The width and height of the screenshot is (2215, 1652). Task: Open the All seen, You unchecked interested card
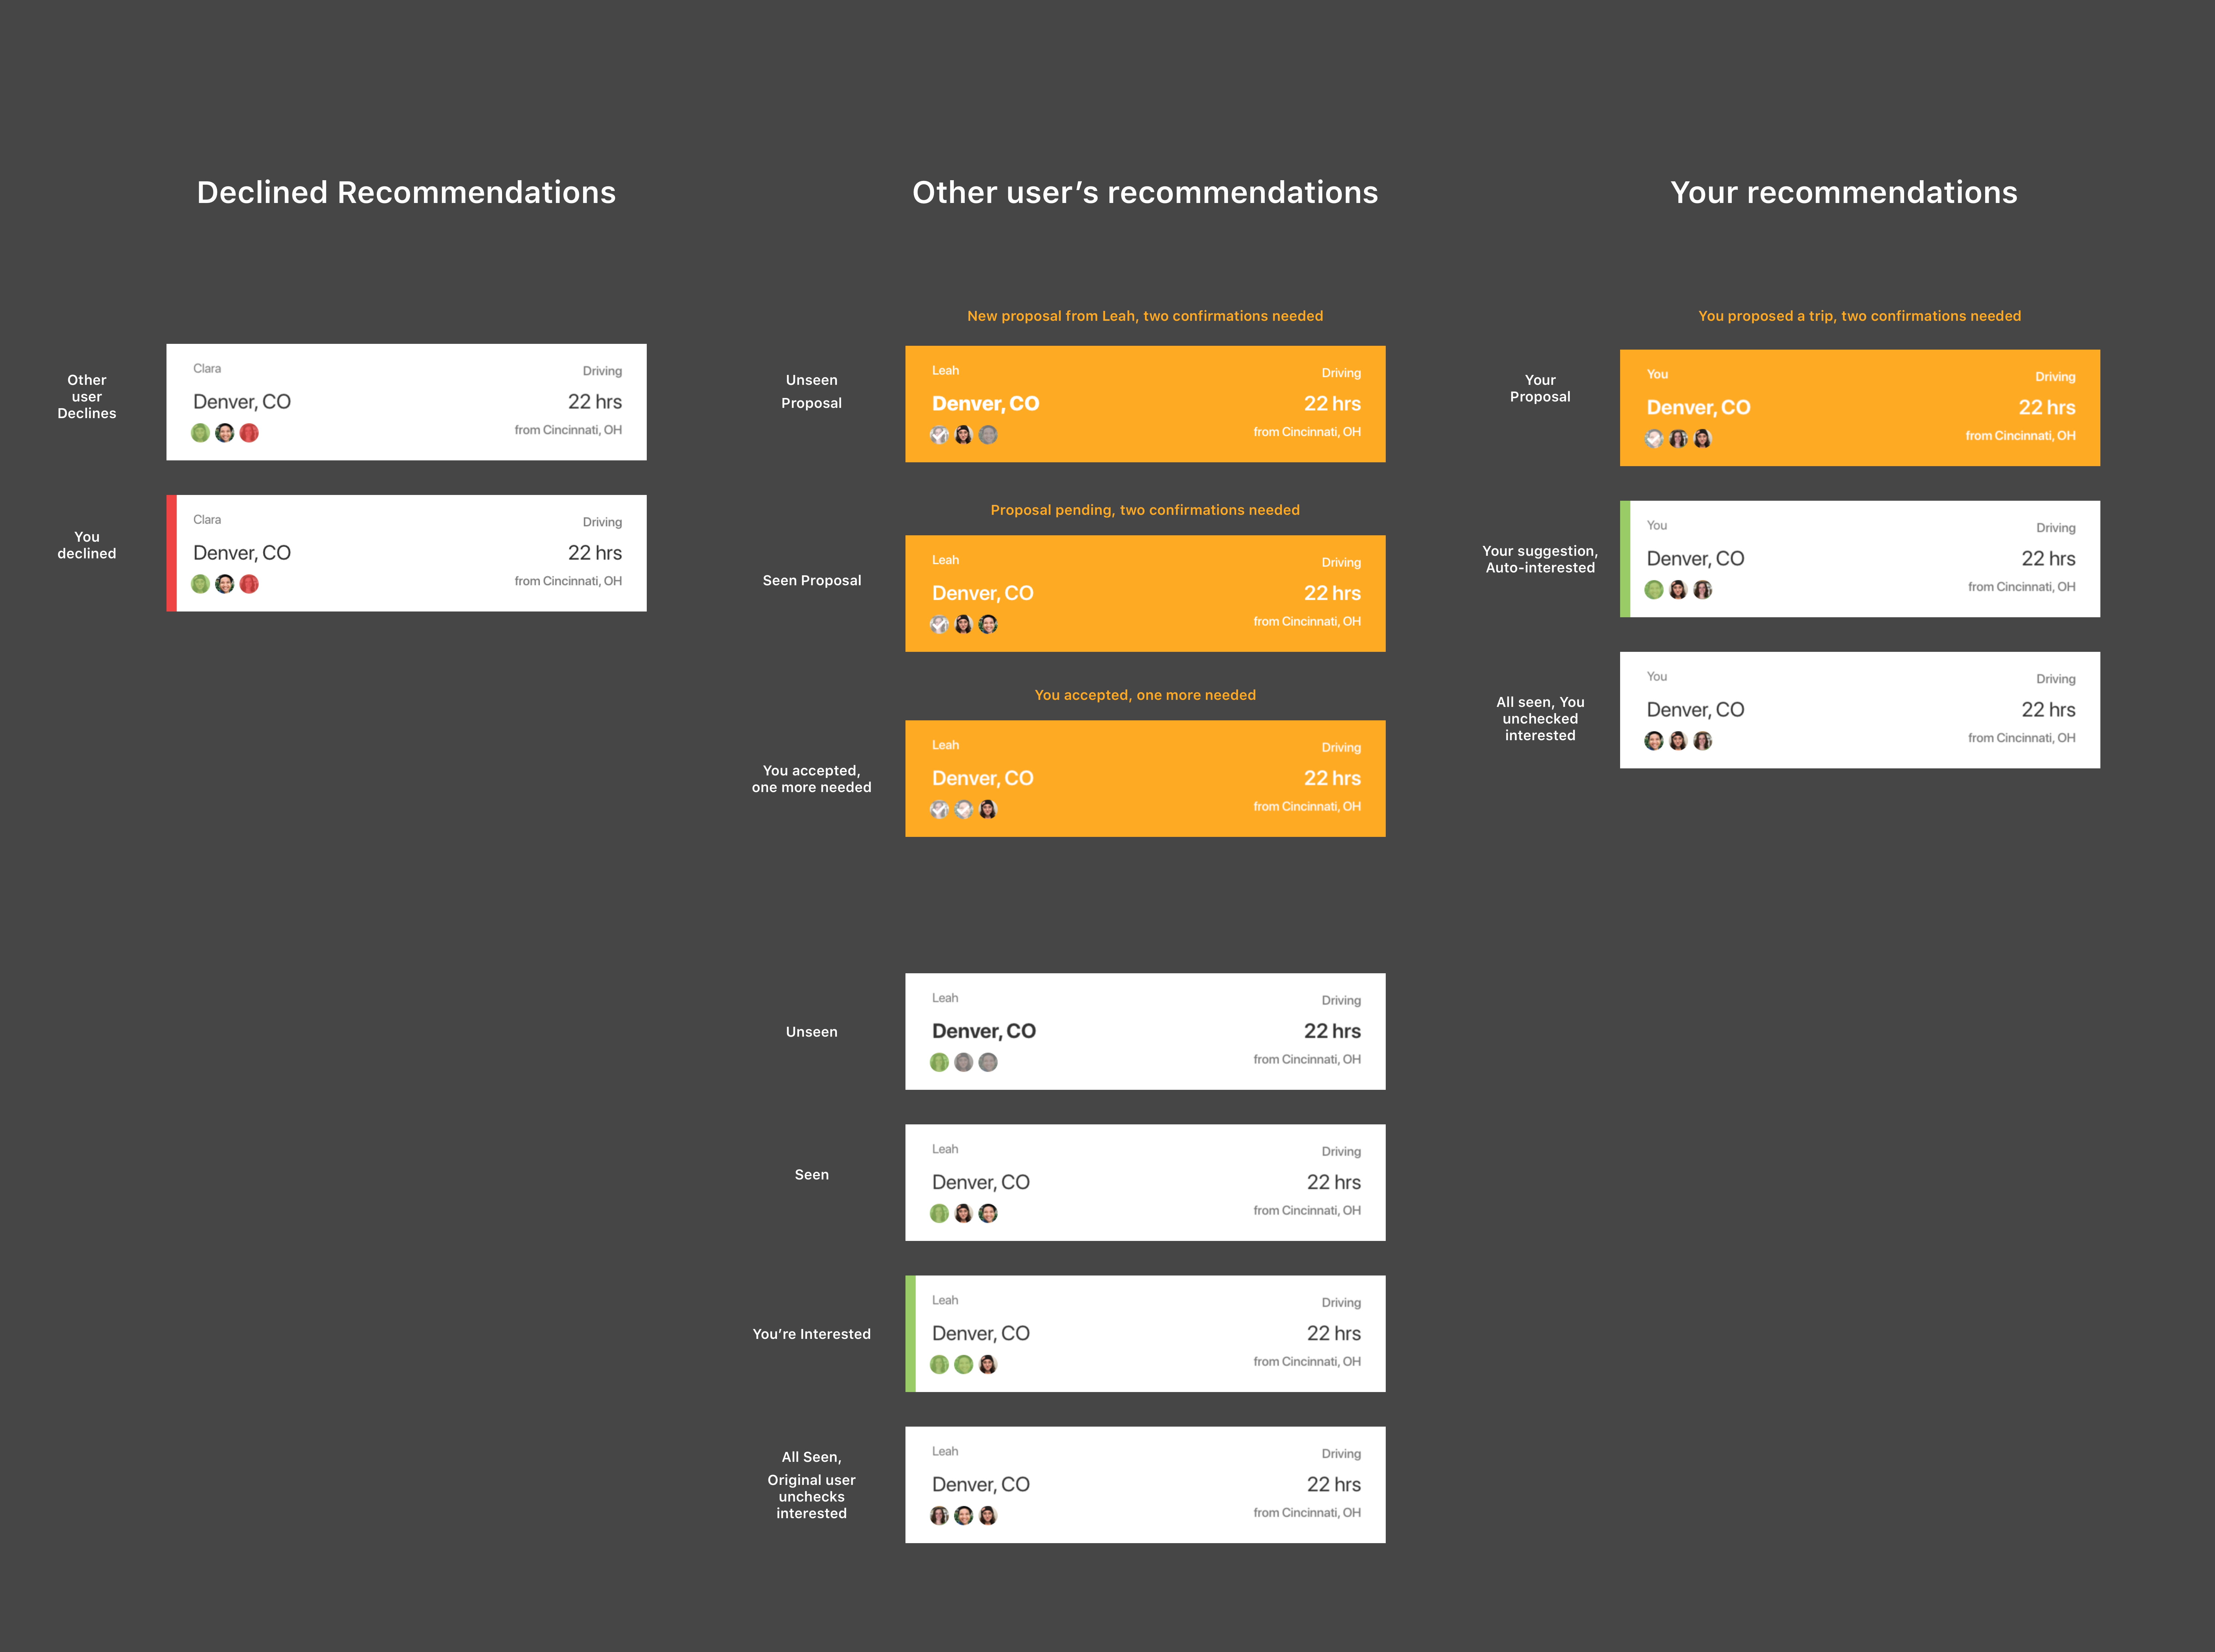[1860, 710]
